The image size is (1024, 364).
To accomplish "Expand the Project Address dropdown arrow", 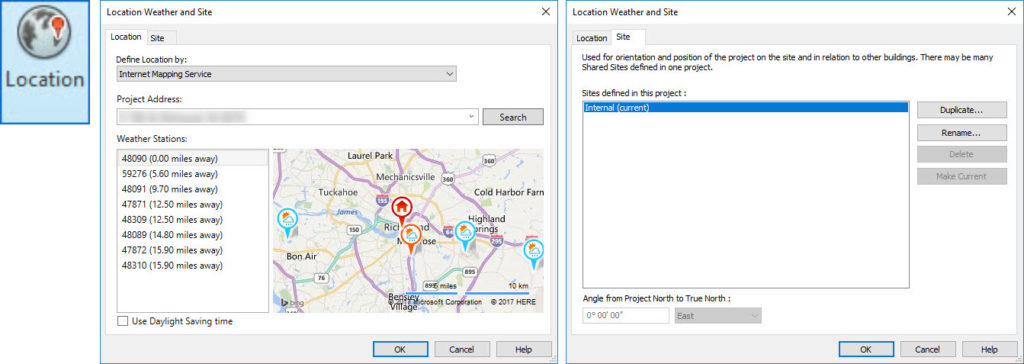I will (472, 117).
